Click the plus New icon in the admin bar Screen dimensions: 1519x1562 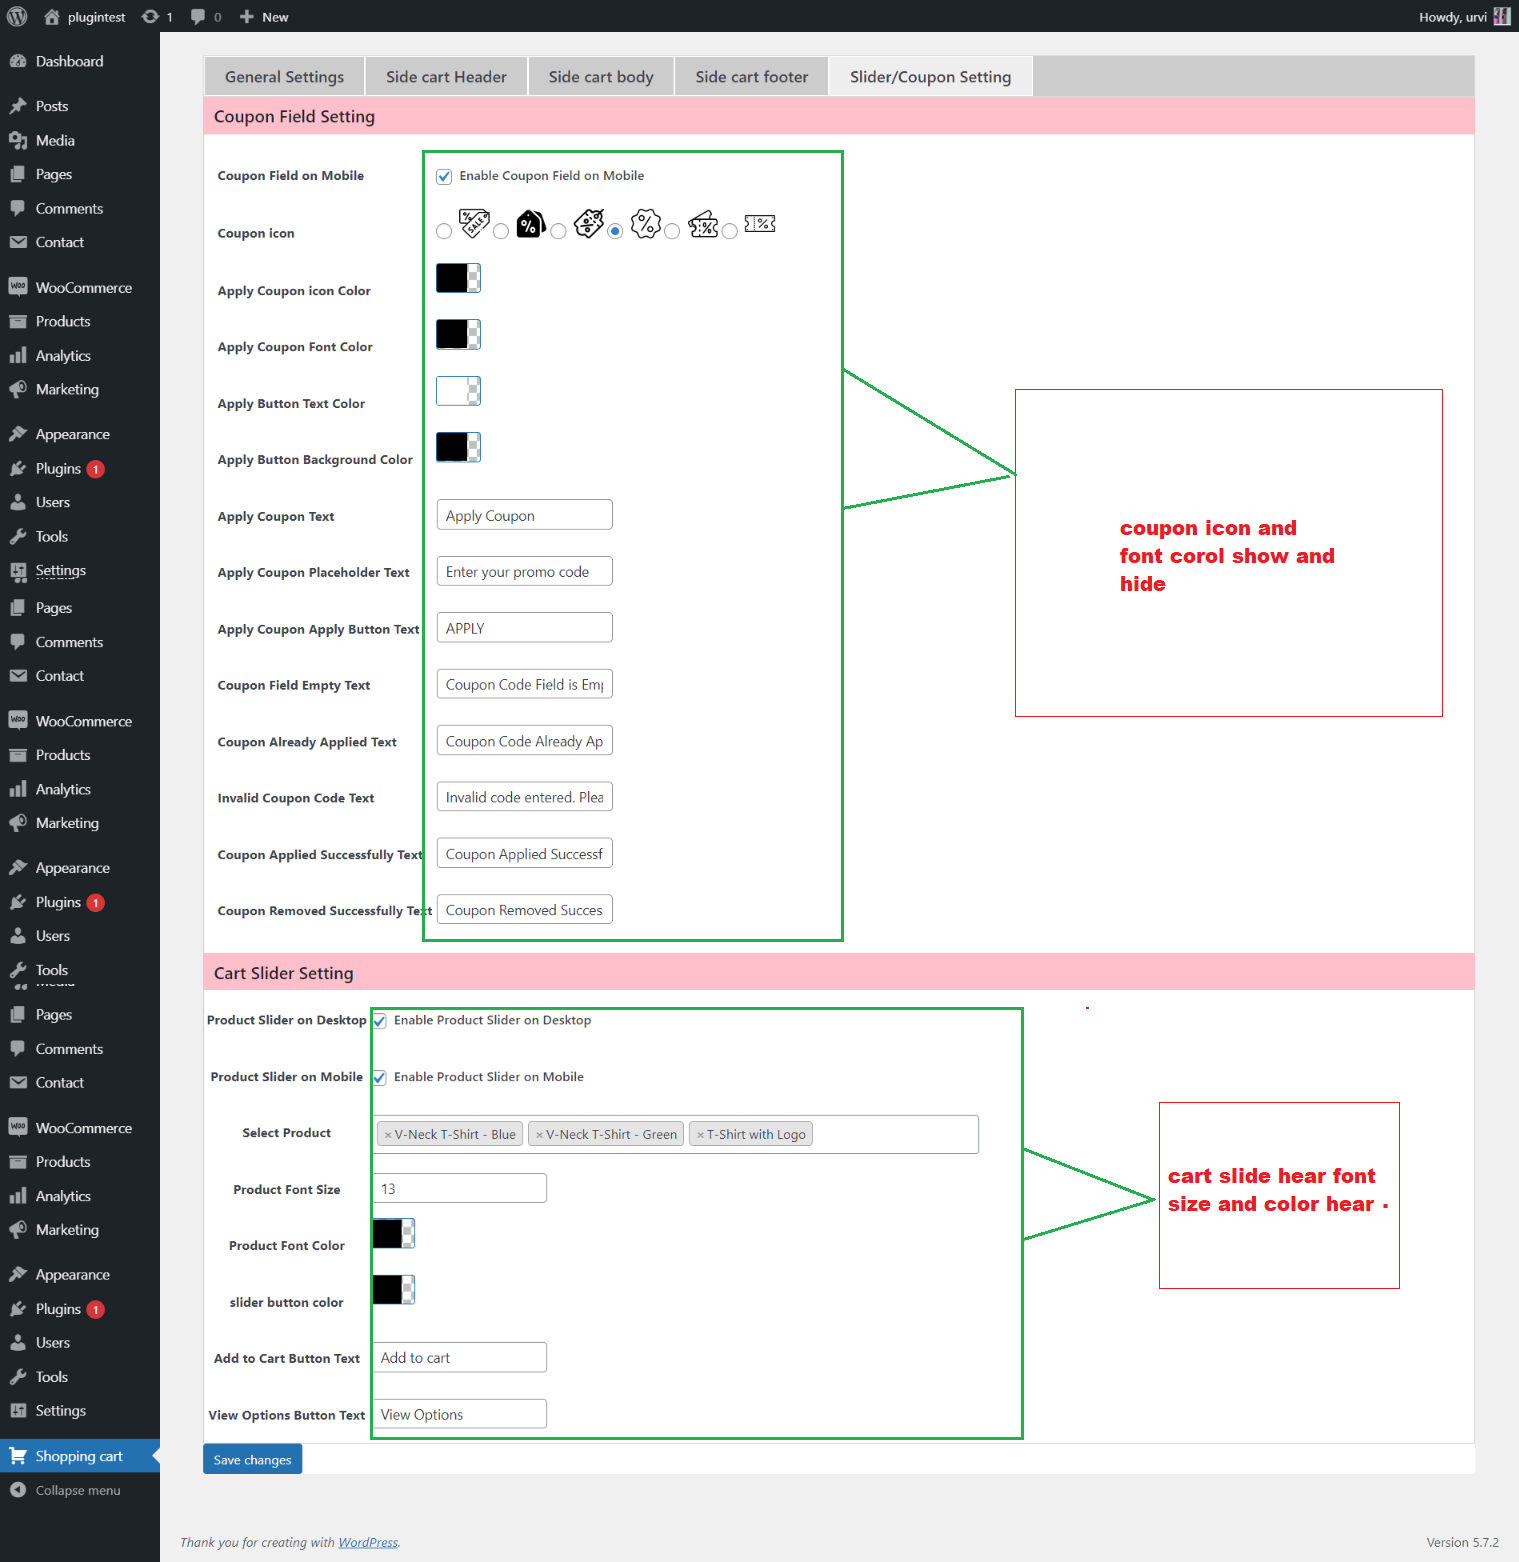(x=247, y=17)
